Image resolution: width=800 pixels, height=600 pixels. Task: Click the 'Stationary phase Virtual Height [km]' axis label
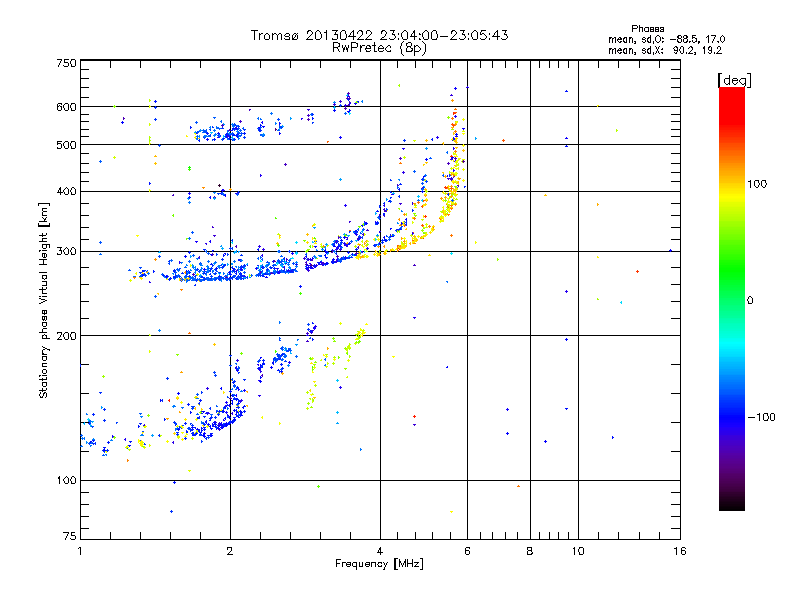[x=44, y=301]
